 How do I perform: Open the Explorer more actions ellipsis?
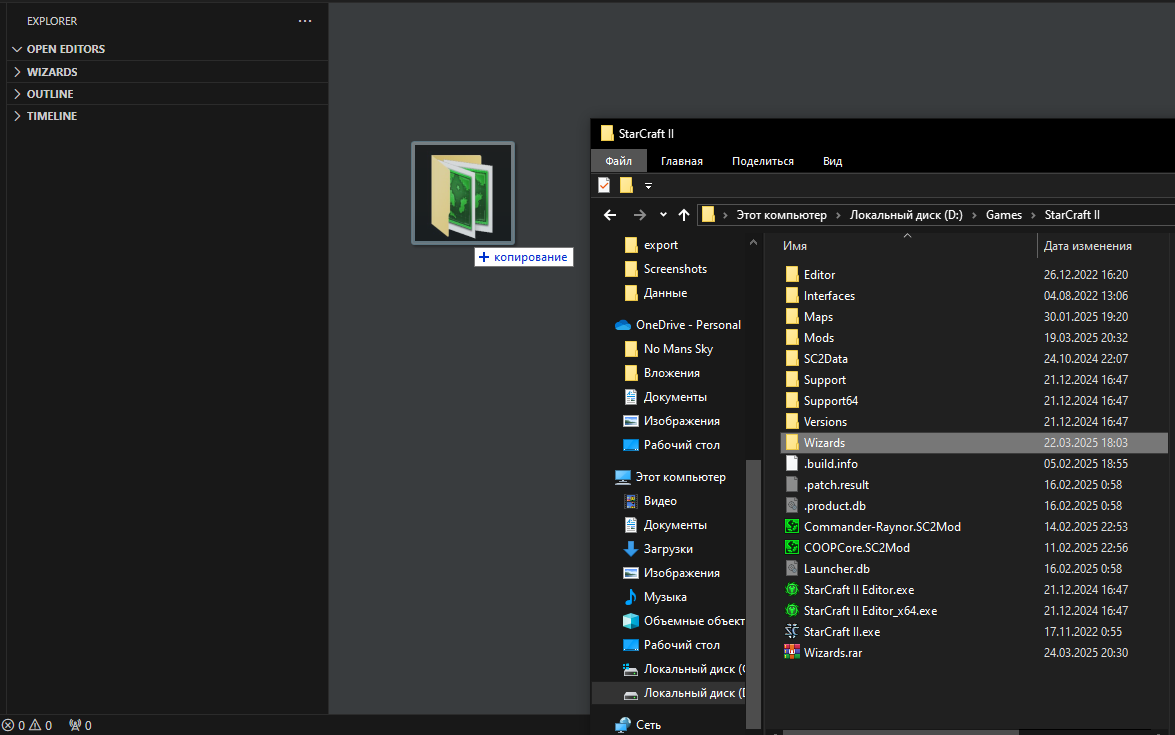click(x=305, y=21)
